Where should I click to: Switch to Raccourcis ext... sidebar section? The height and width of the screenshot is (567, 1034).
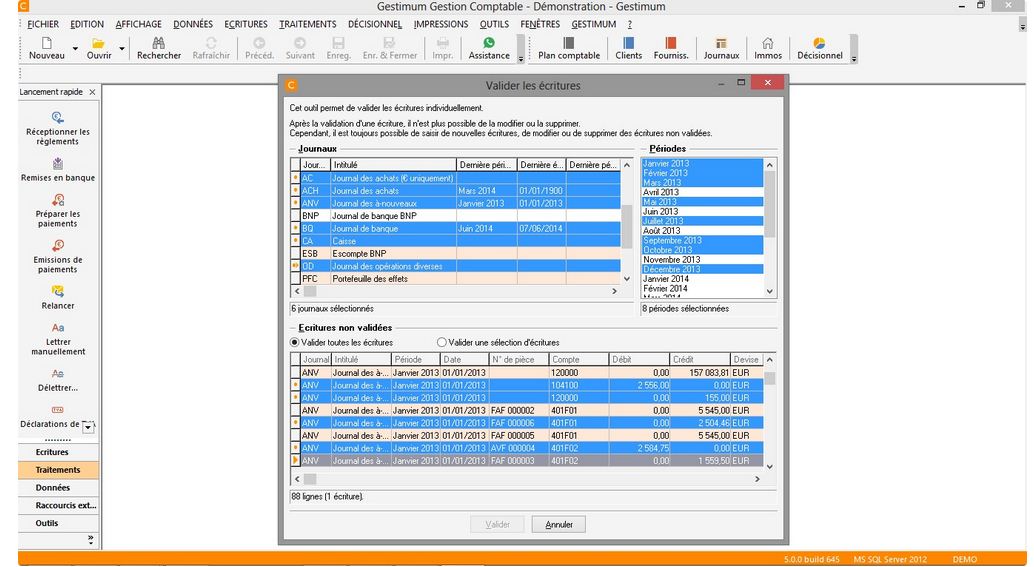[58, 506]
